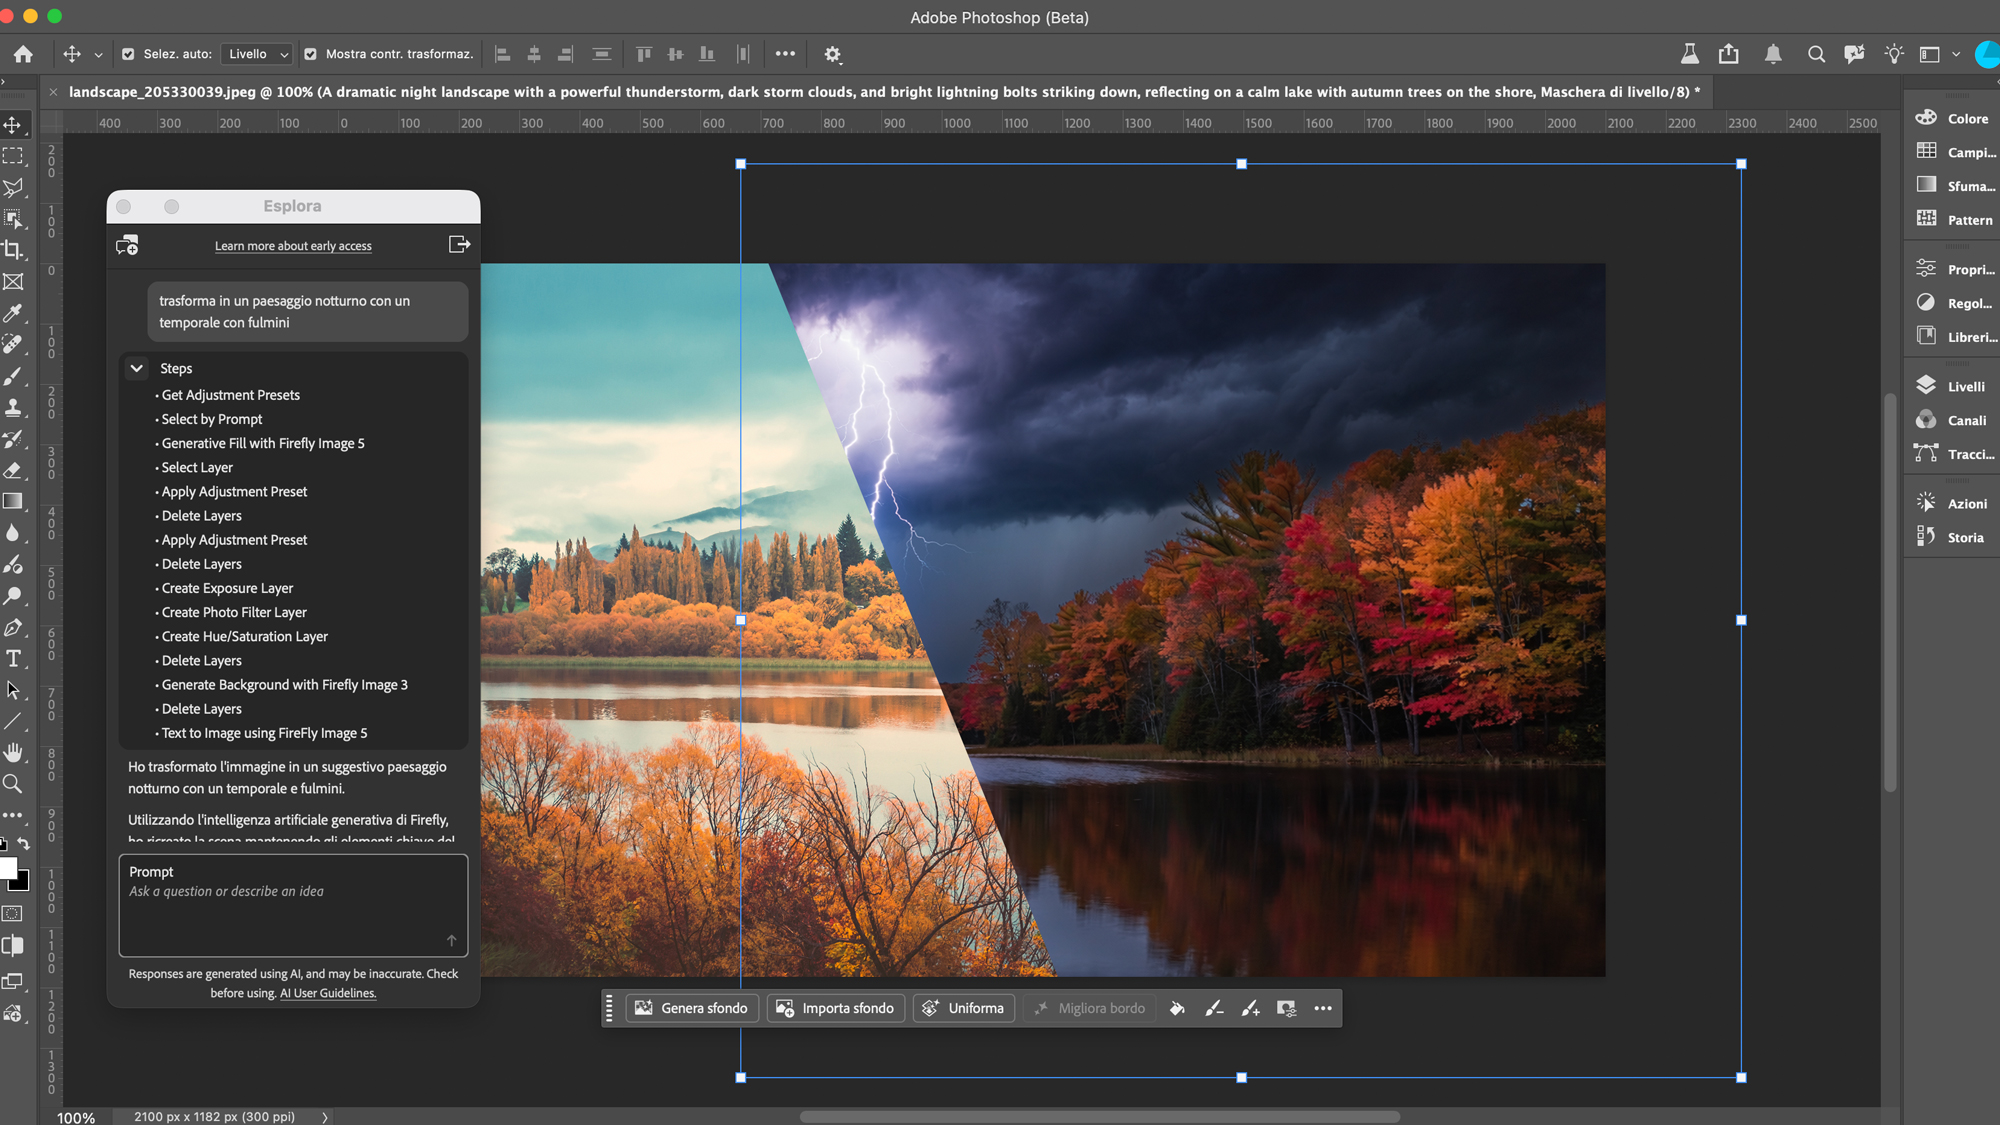The height and width of the screenshot is (1125, 2000).
Task: Select the Object Selection tool
Action: 13,219
